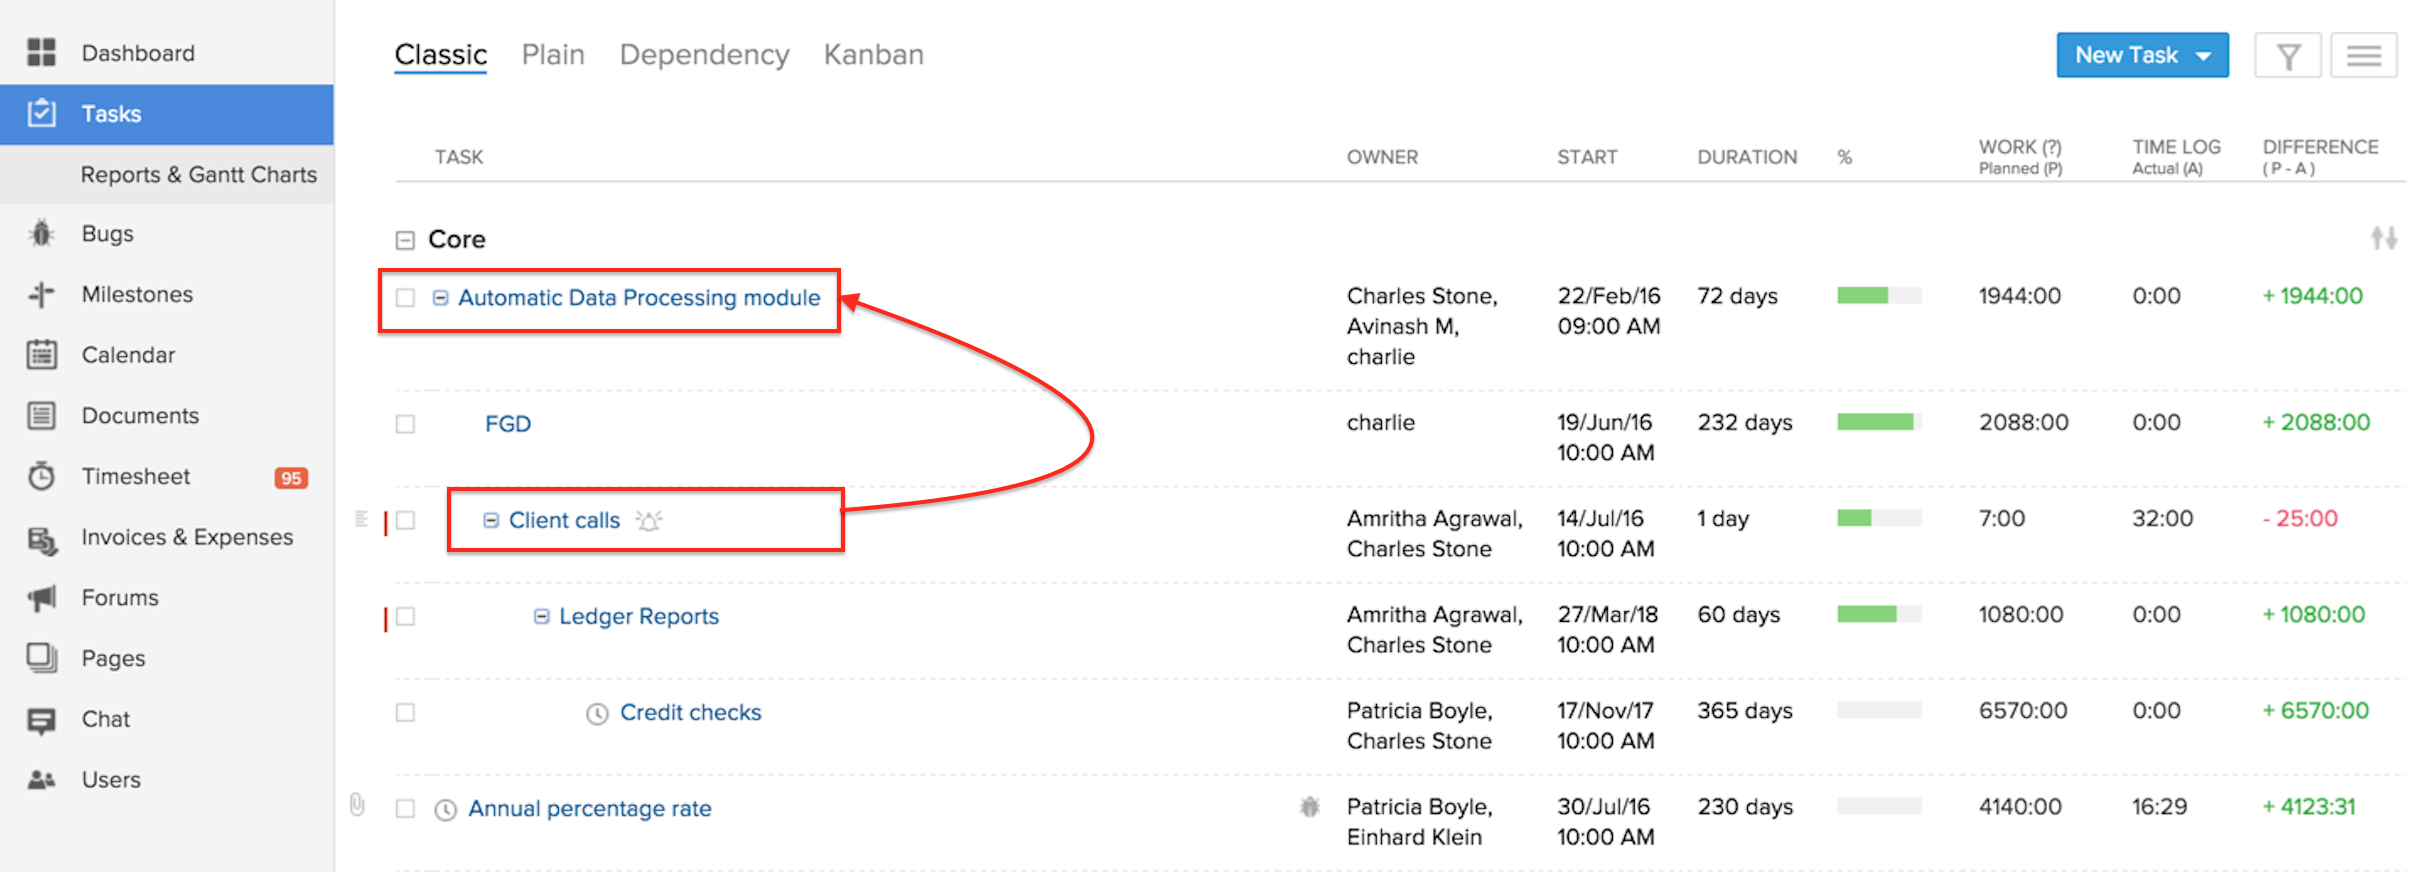Click the FGD progress bar
This screenshot has width=2420, height=872.
[x=1878, y=422]
